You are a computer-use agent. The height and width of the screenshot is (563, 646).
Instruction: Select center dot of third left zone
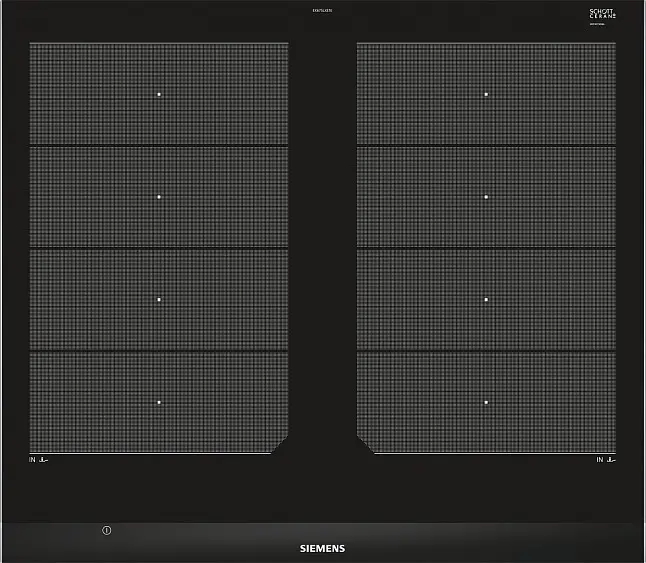point(159,299)
